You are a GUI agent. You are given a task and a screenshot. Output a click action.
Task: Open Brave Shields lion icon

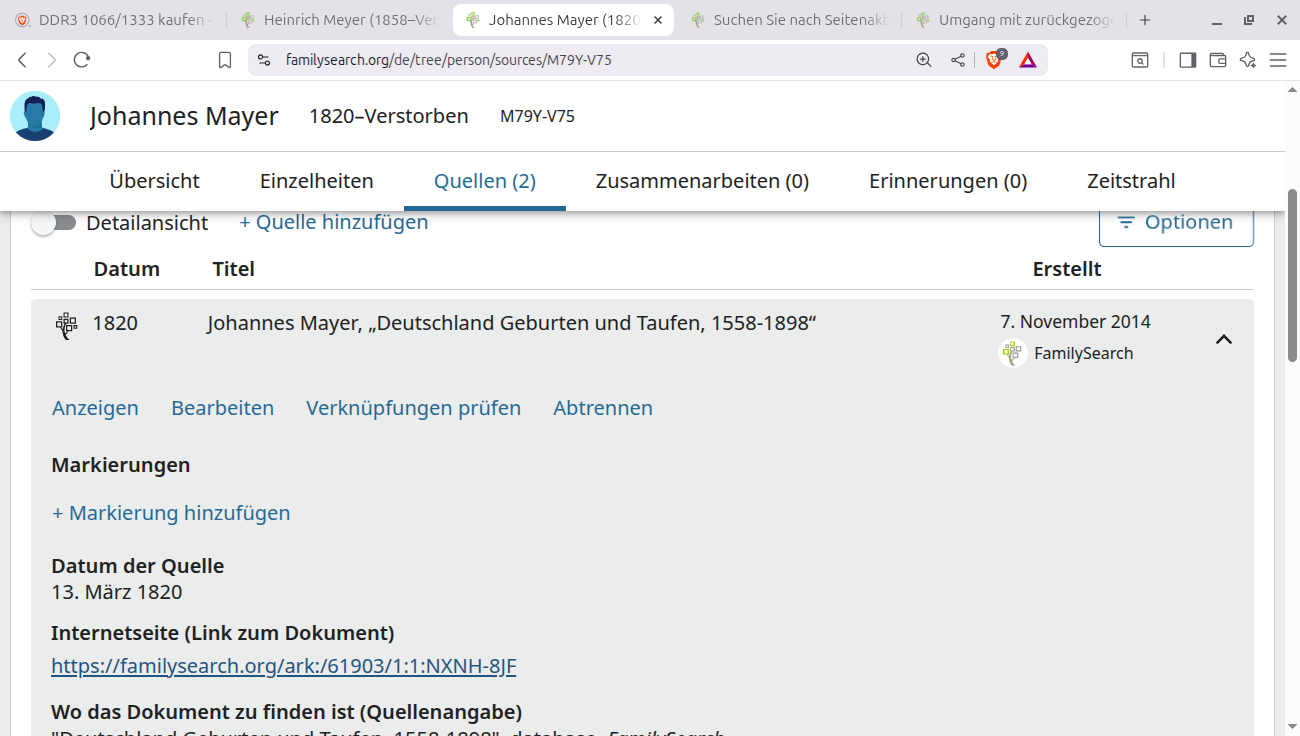tap(994, 60)
